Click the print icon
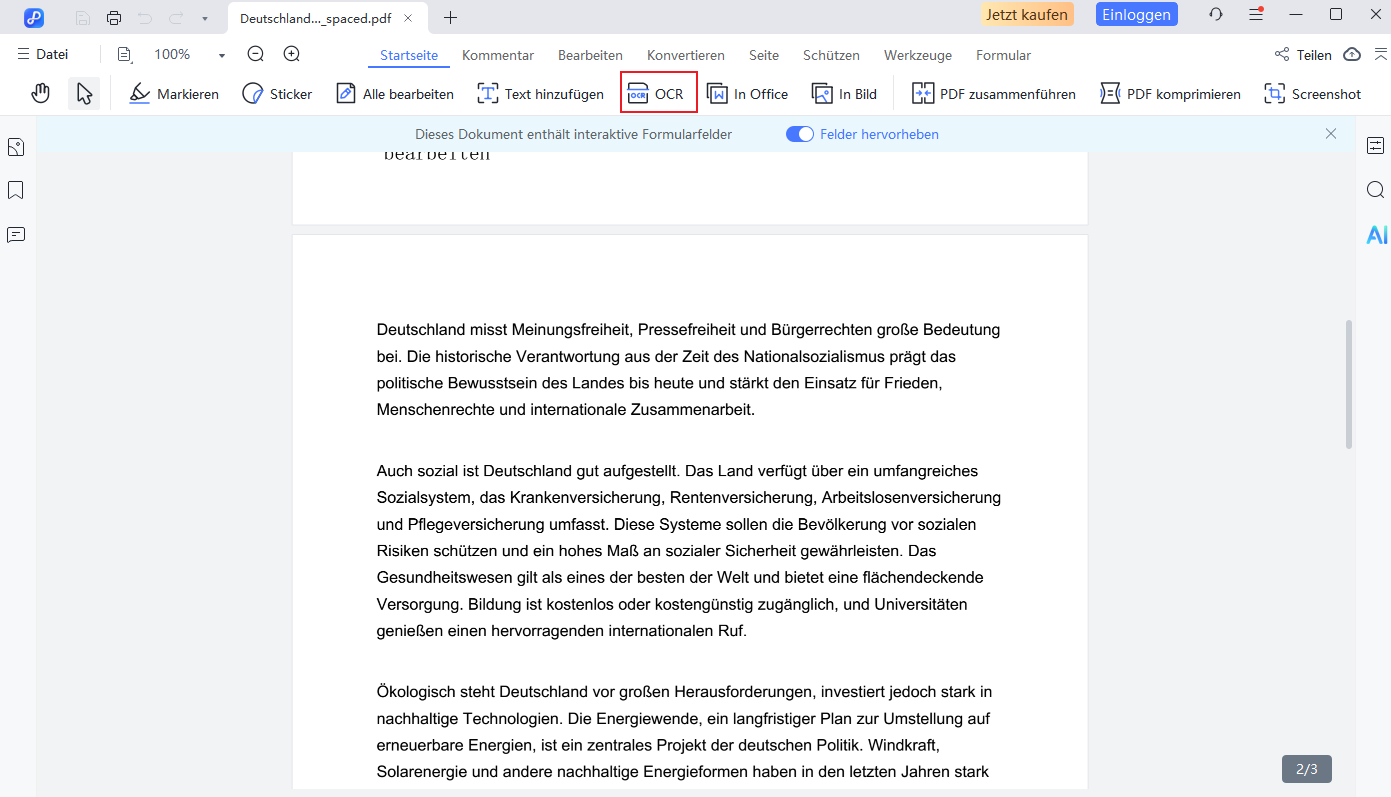Image resolution: width=1391 pixels, height=797 pixels. pyautogui.click(x=114, y=17)
